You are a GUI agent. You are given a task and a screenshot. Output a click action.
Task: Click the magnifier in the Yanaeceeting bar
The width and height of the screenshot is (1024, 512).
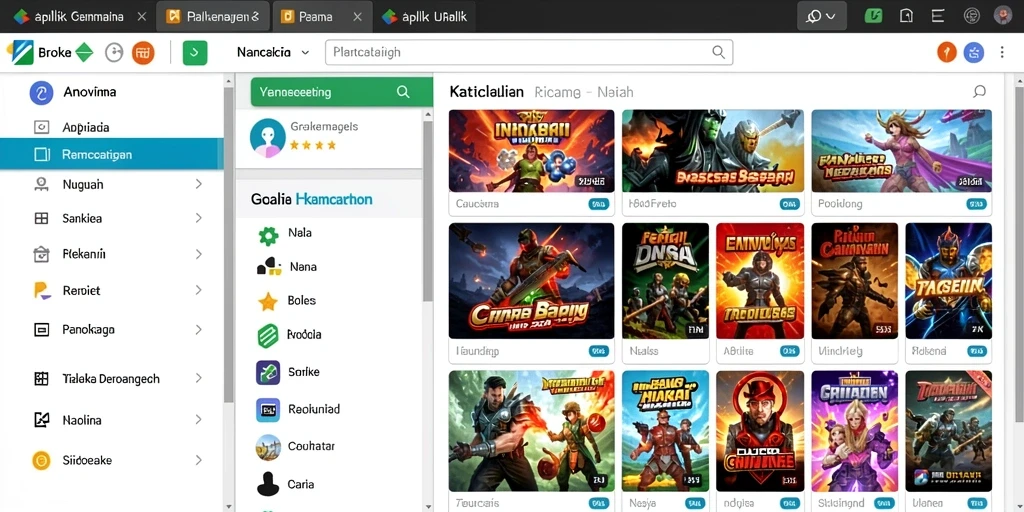point(403,92)
